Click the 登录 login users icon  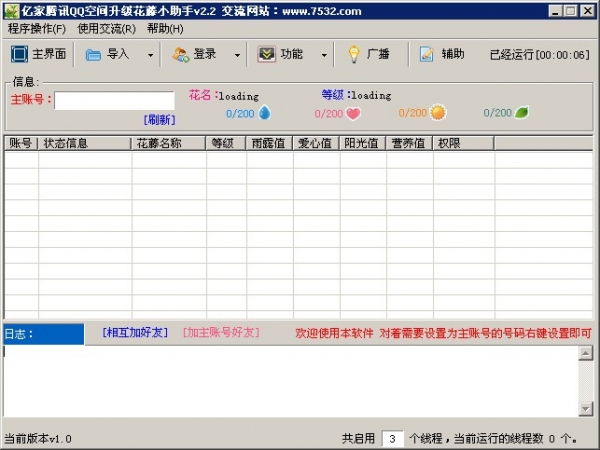point(181,55)
